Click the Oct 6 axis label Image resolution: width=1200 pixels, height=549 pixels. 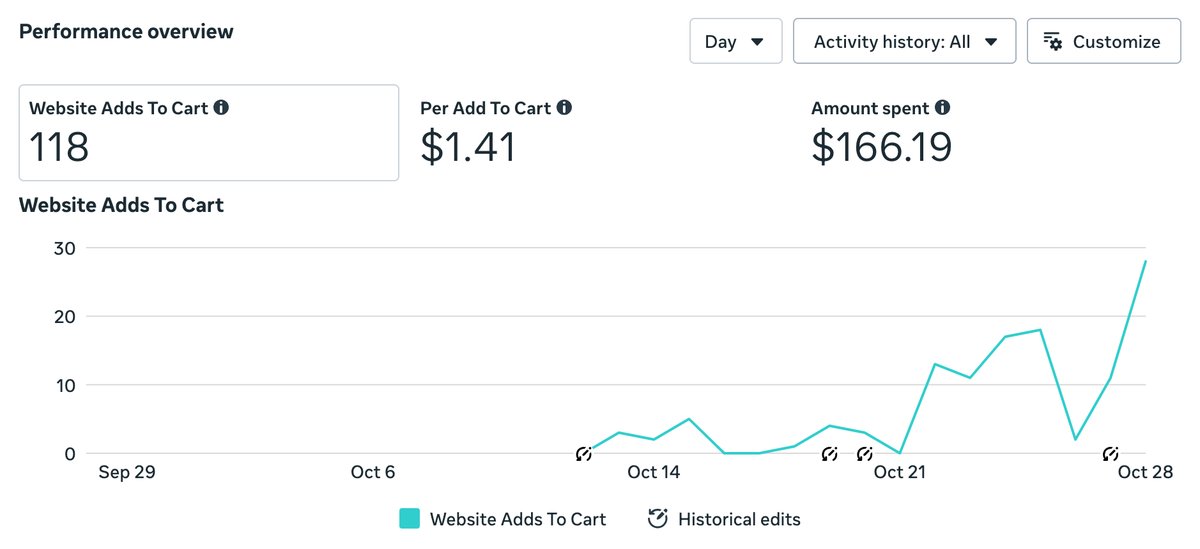372,472
